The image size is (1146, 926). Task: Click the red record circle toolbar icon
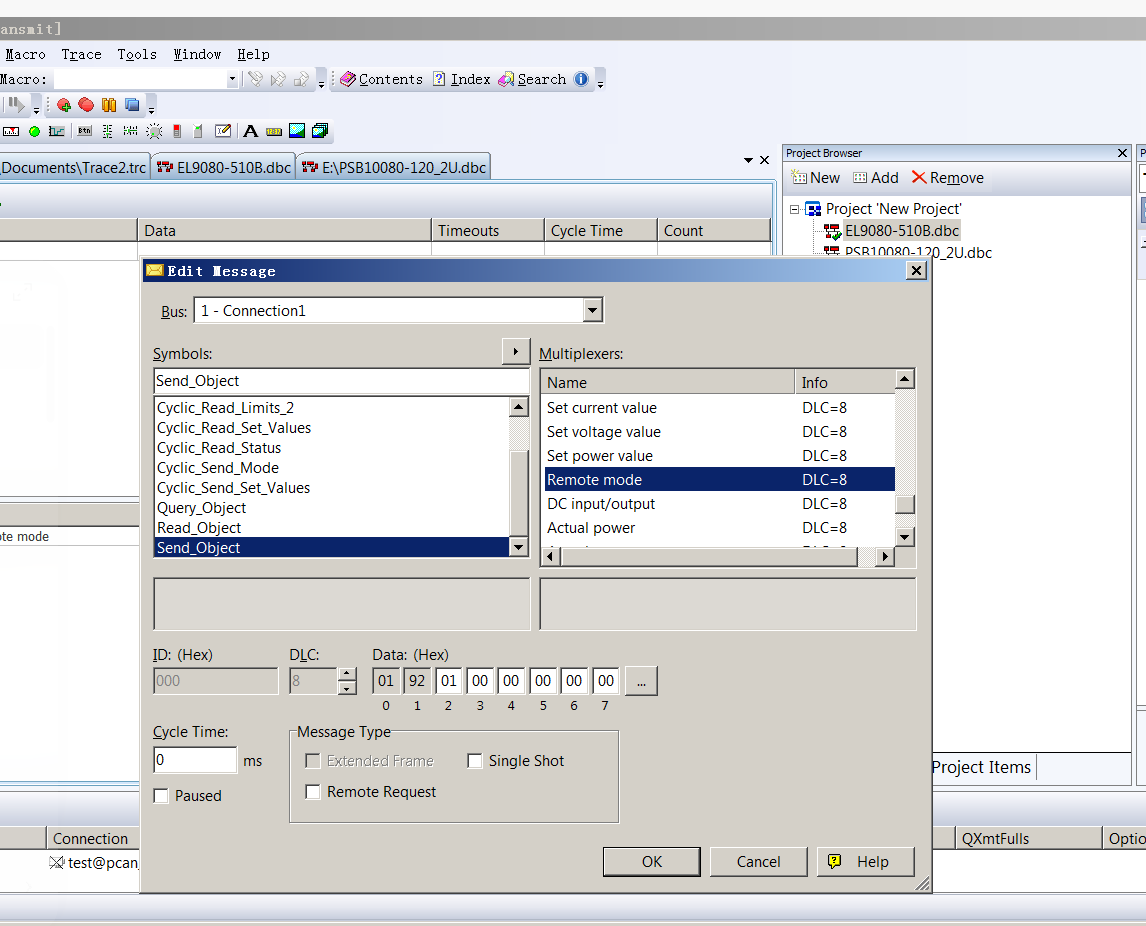pos(86,105)
